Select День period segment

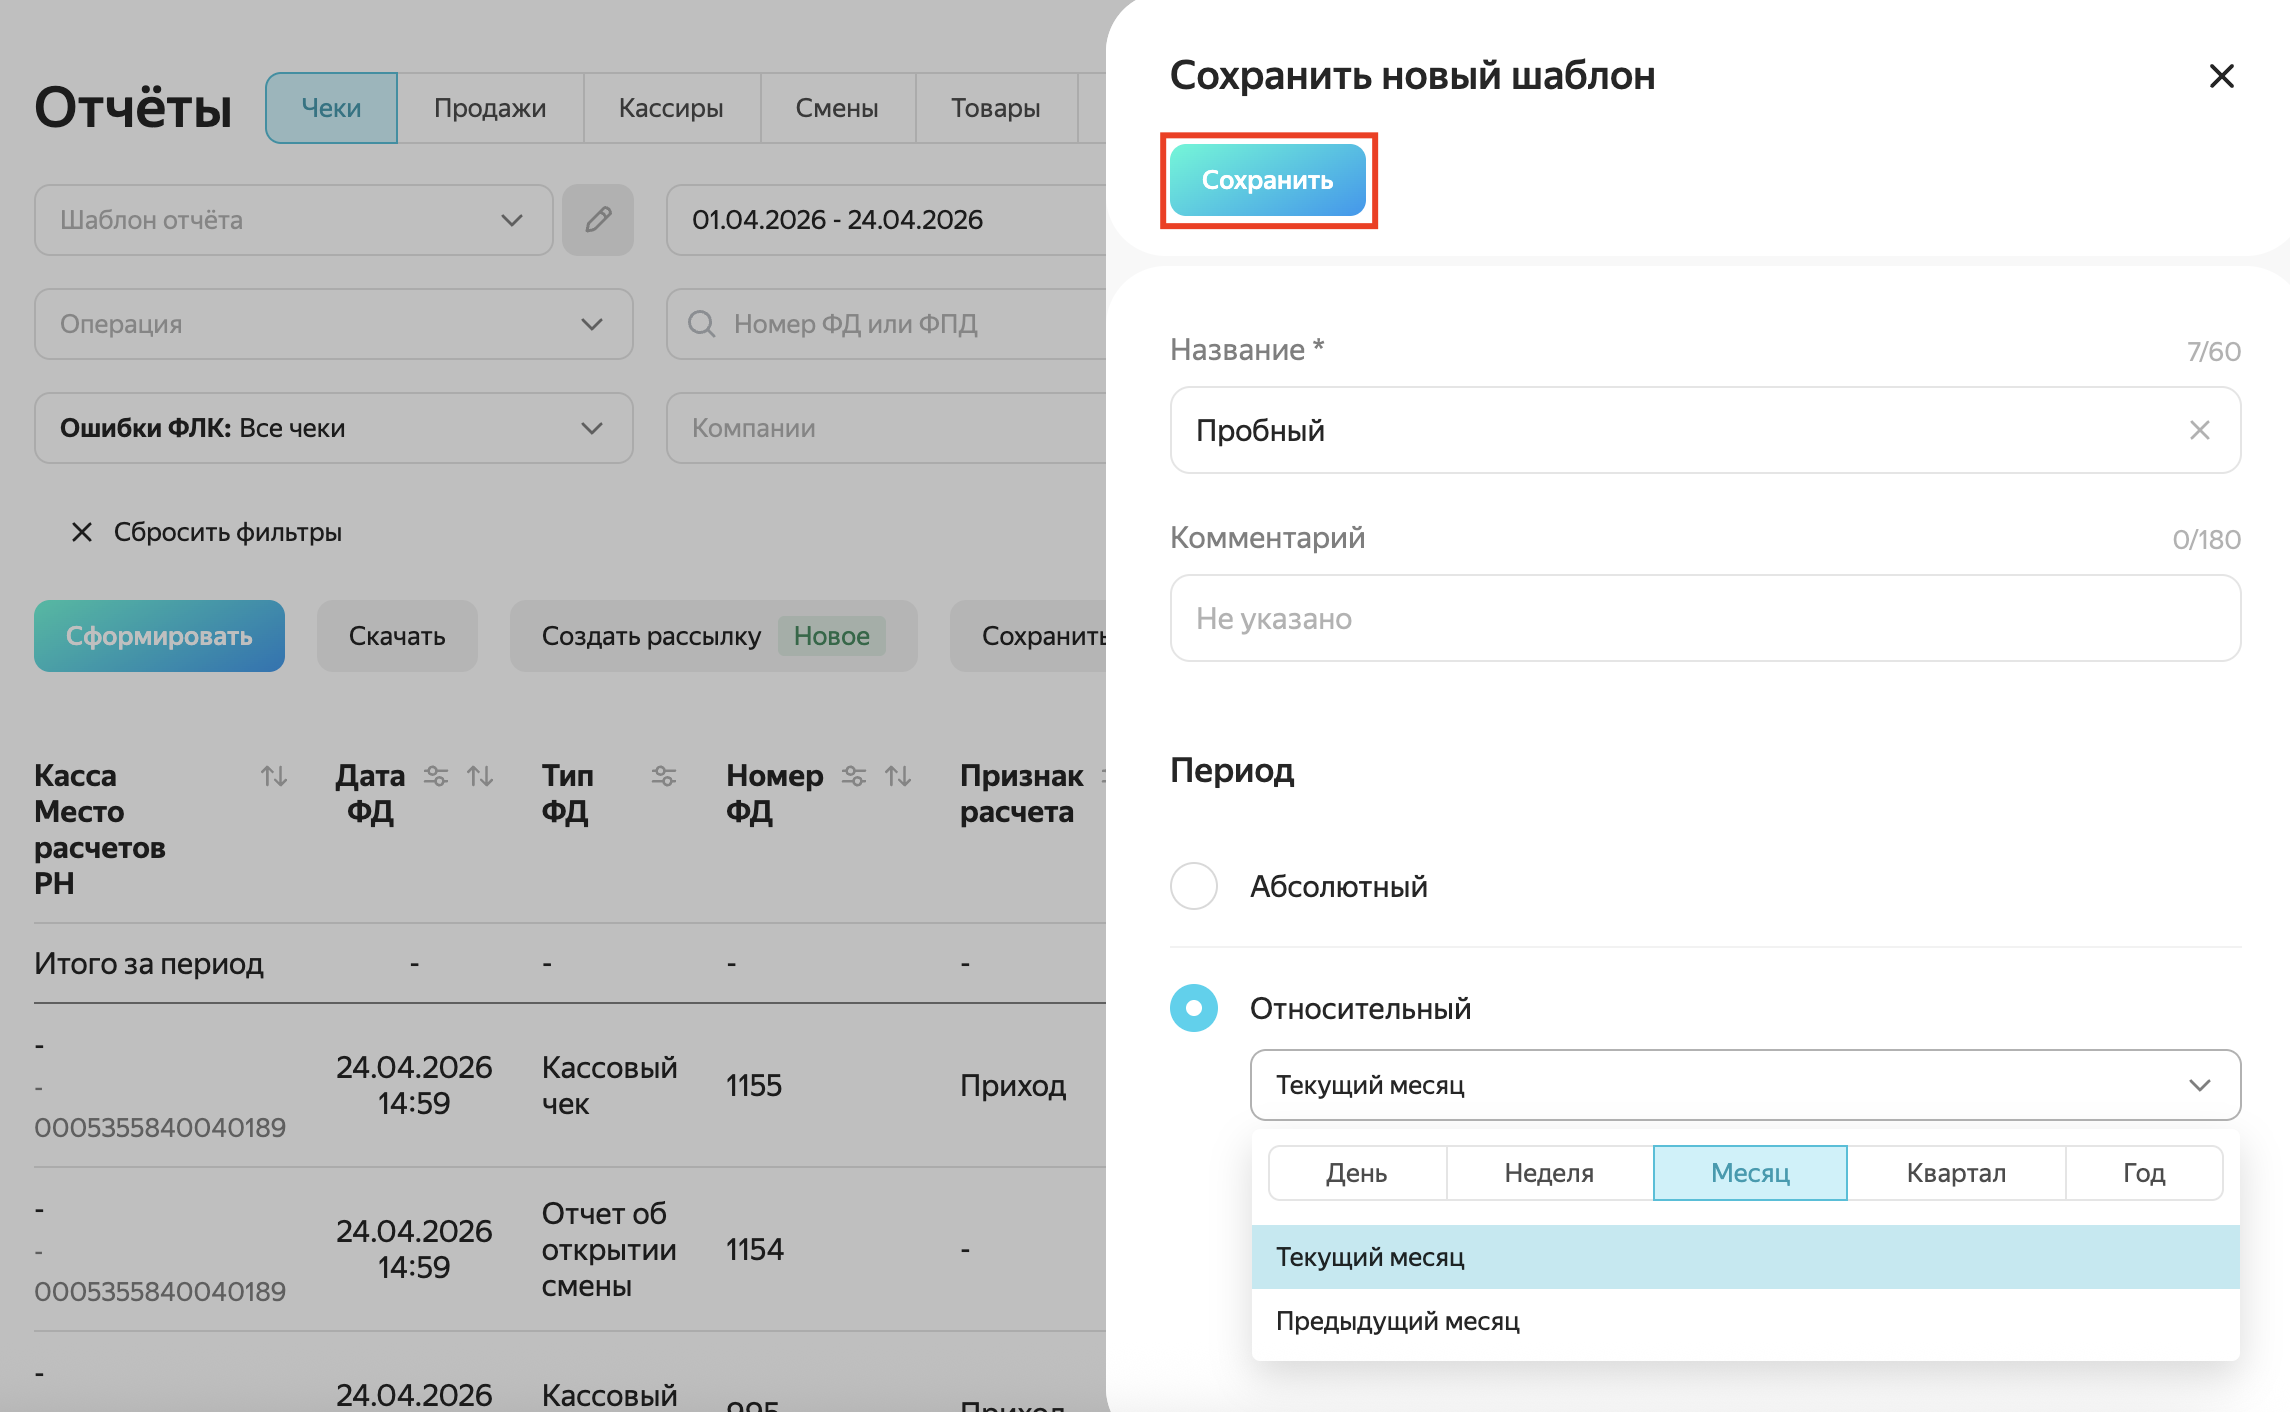[x=1357, y=1173]
